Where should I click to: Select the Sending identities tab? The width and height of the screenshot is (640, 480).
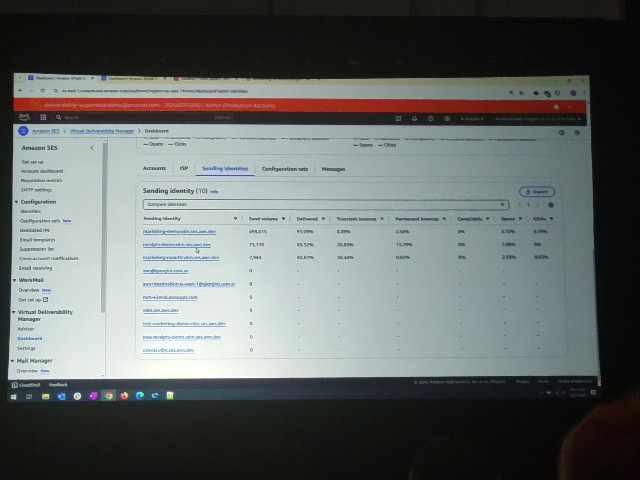click(225, 169)
